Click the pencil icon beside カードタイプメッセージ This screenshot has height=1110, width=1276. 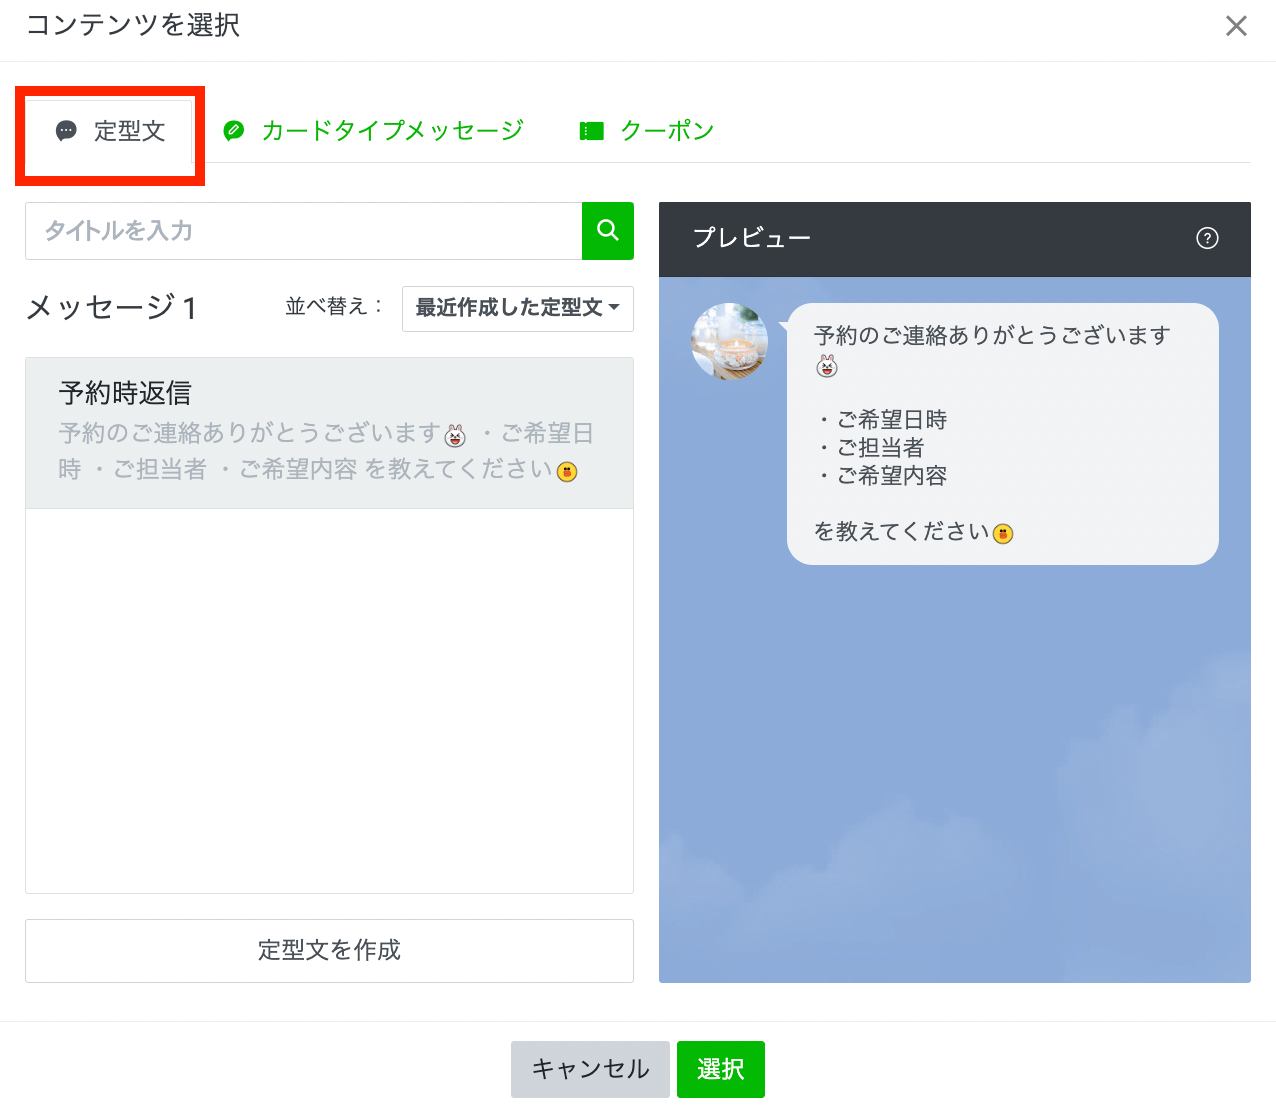234,131
